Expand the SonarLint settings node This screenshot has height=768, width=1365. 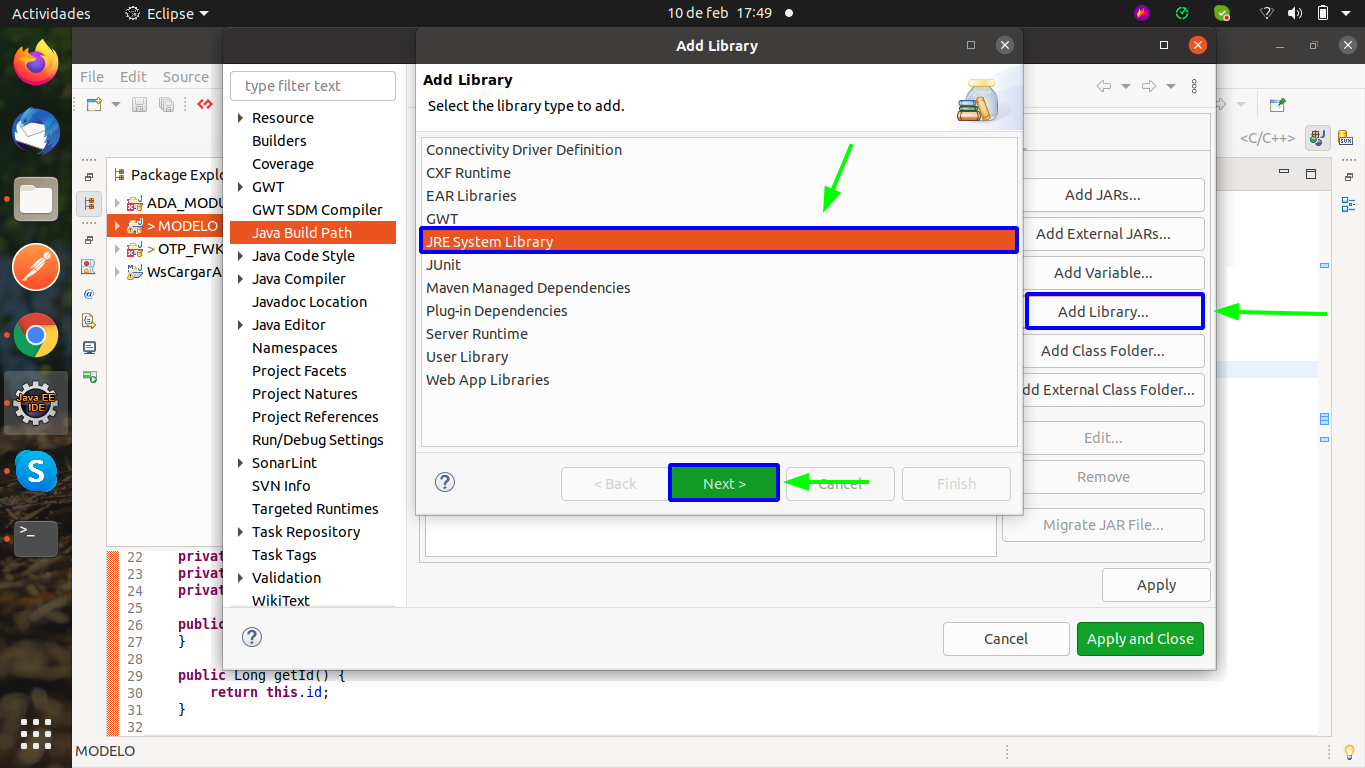pyautogui.click(x=240, y=463)
